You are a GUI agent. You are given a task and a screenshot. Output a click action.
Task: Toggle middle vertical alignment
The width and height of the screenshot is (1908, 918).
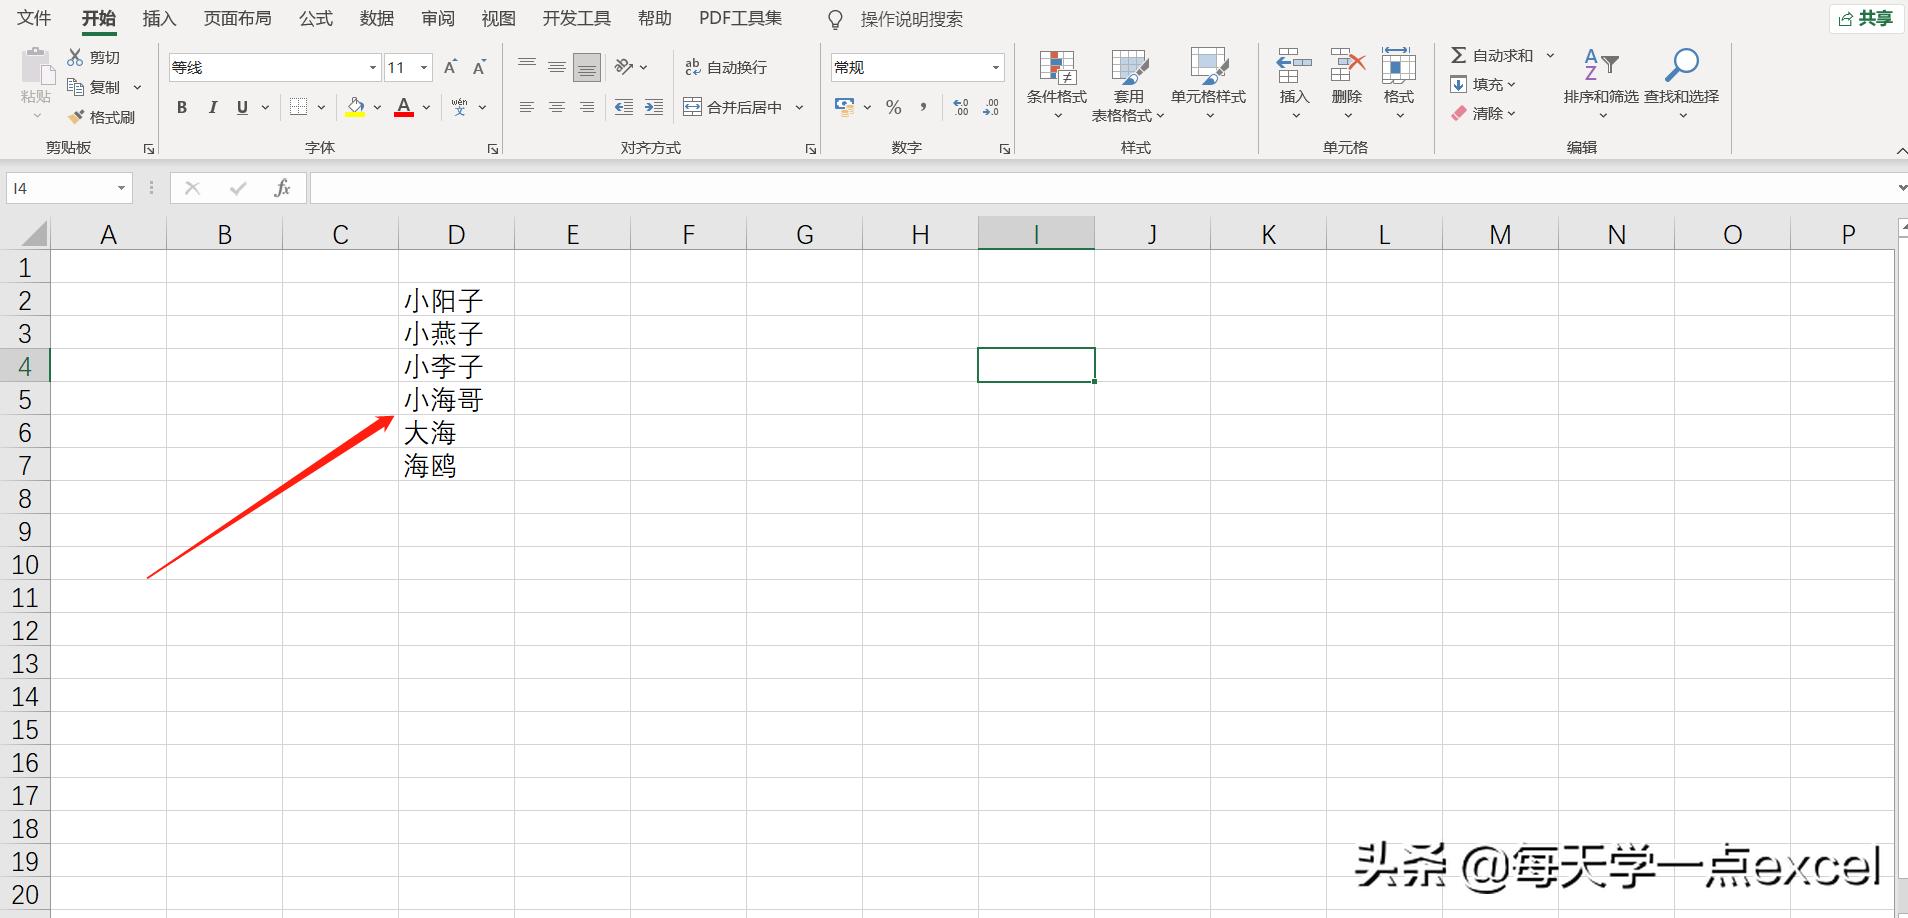coord(557,67)
